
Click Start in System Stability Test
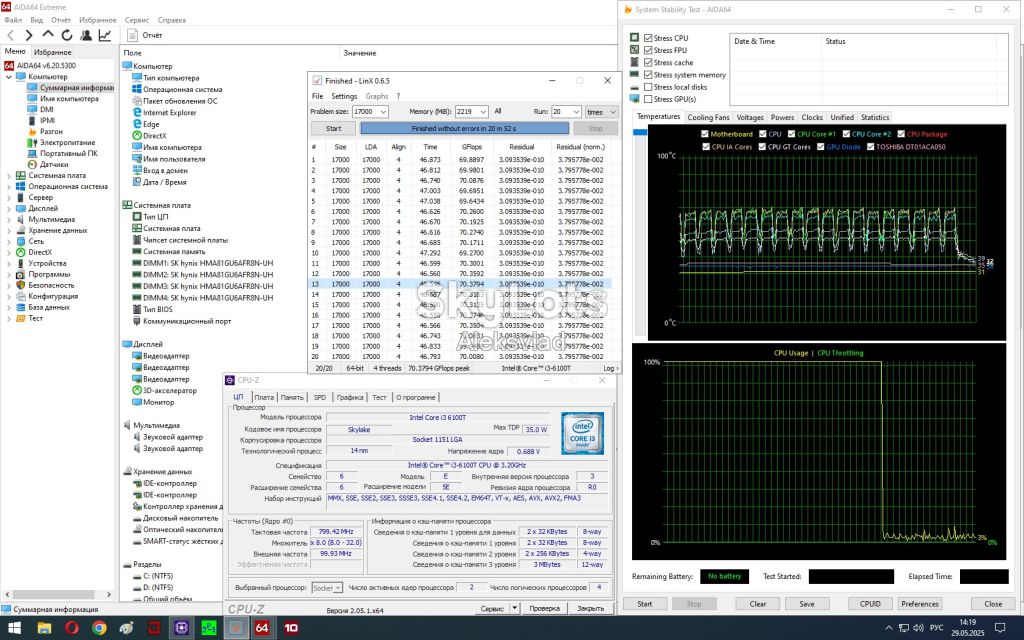point(645,604)
